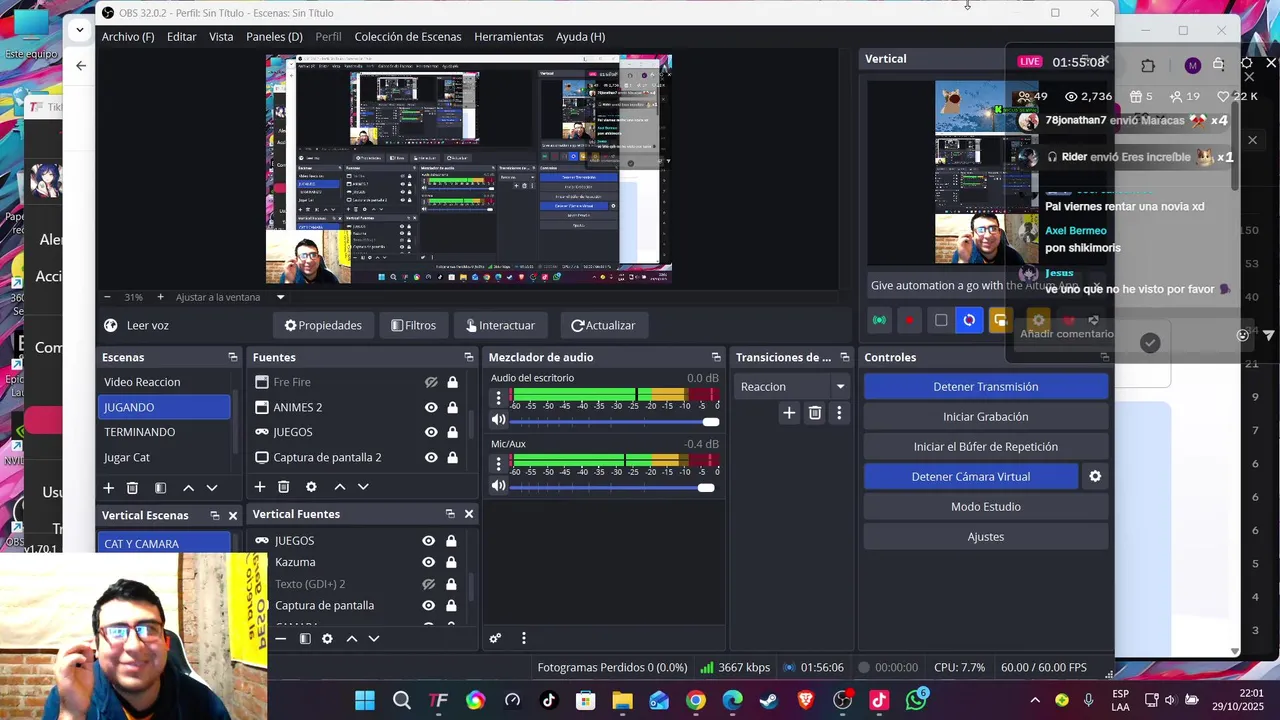
Task: Open OBS title bar dropdown chevron
Action: click(x=79, y=30)
